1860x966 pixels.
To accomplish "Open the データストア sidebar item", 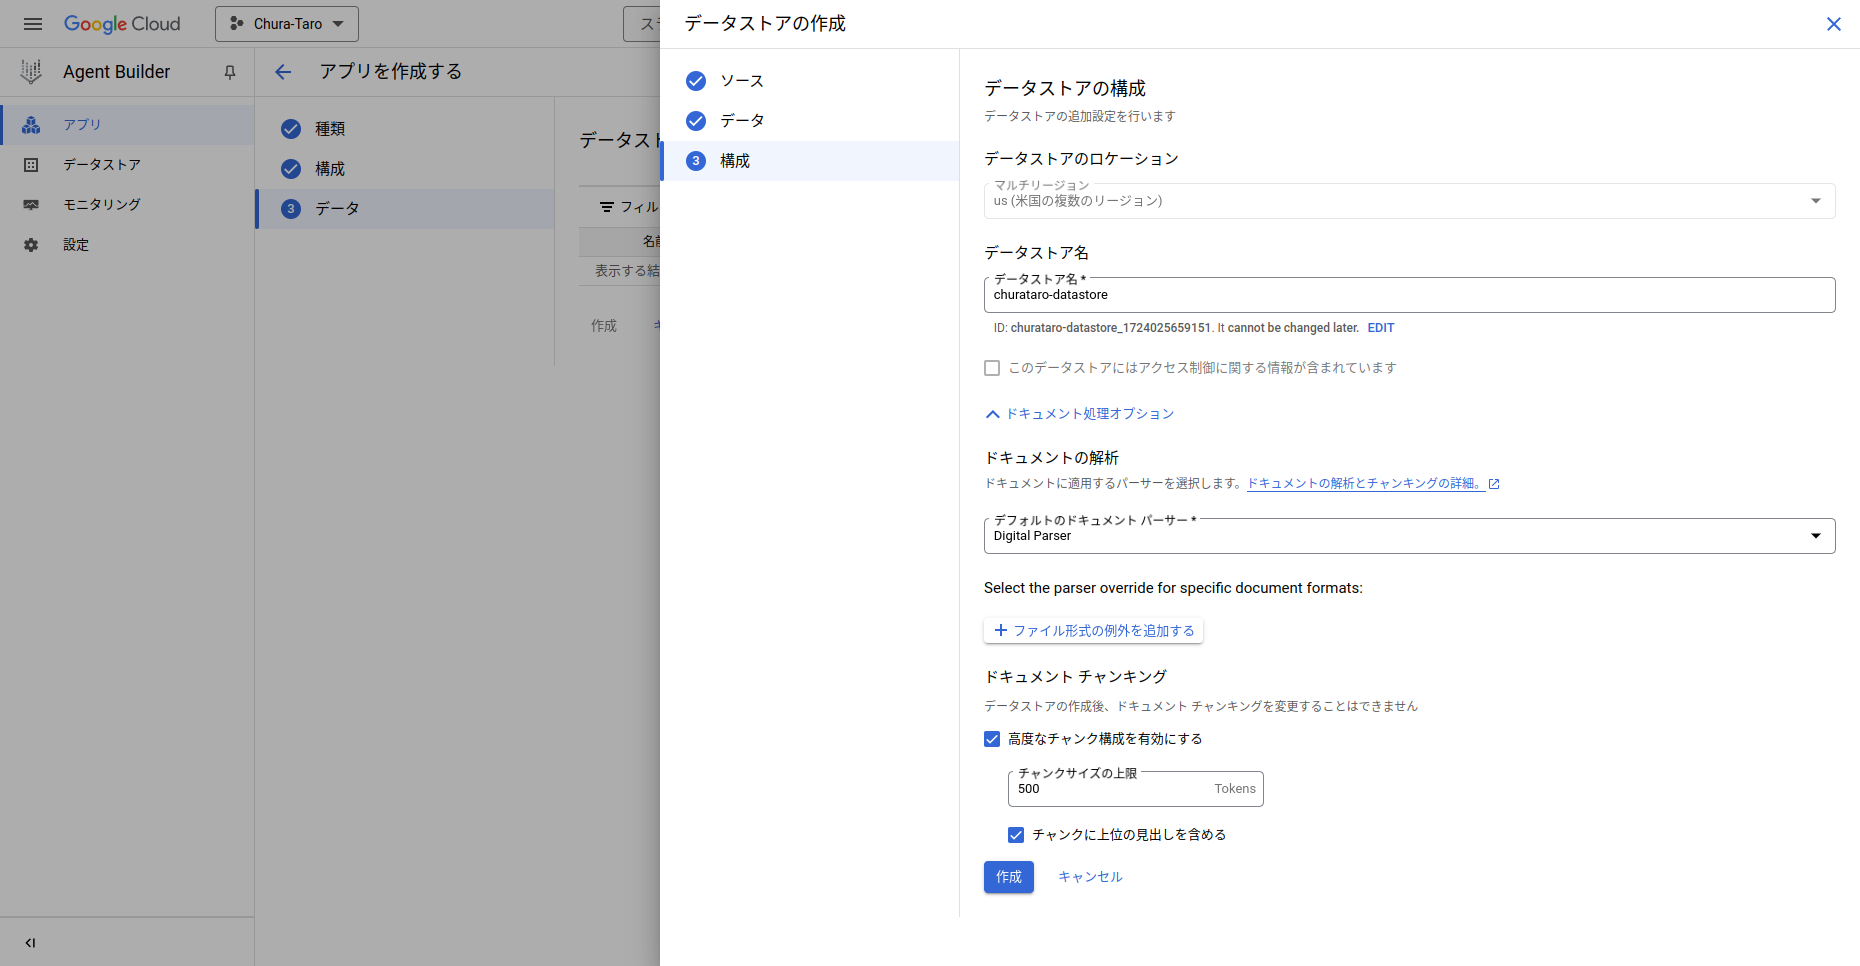I will tap(127, 165).
